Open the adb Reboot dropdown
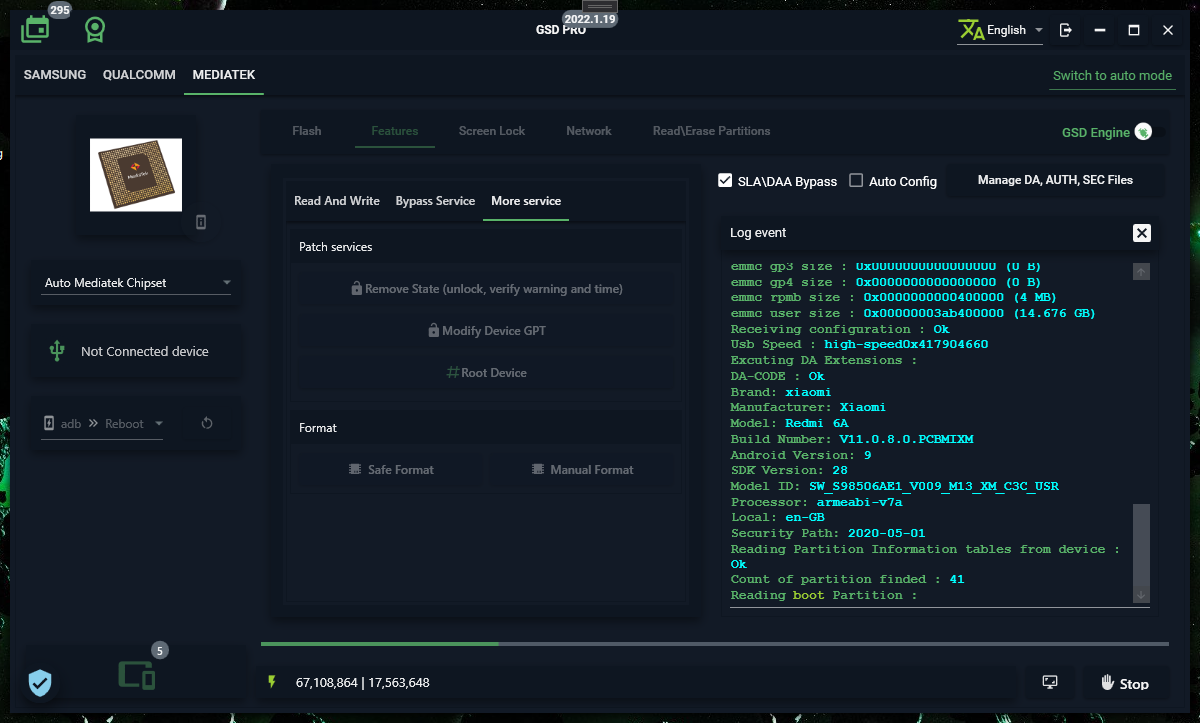This screenshot has width=1200, height=723. click(x=103, y=424)
